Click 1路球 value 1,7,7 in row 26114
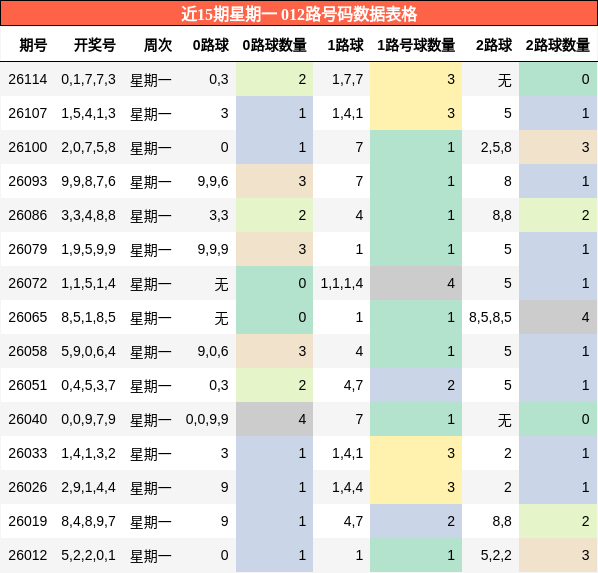This screenshot has width=598, height=573. point(347,79)
